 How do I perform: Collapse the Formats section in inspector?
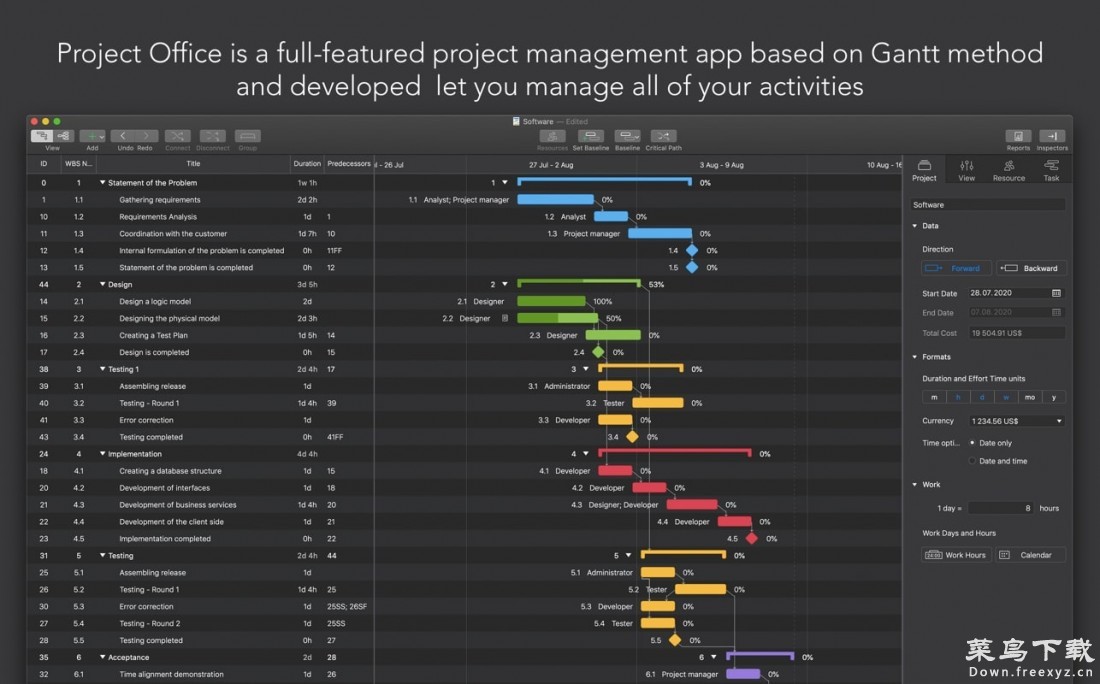[x=915, y=357]
